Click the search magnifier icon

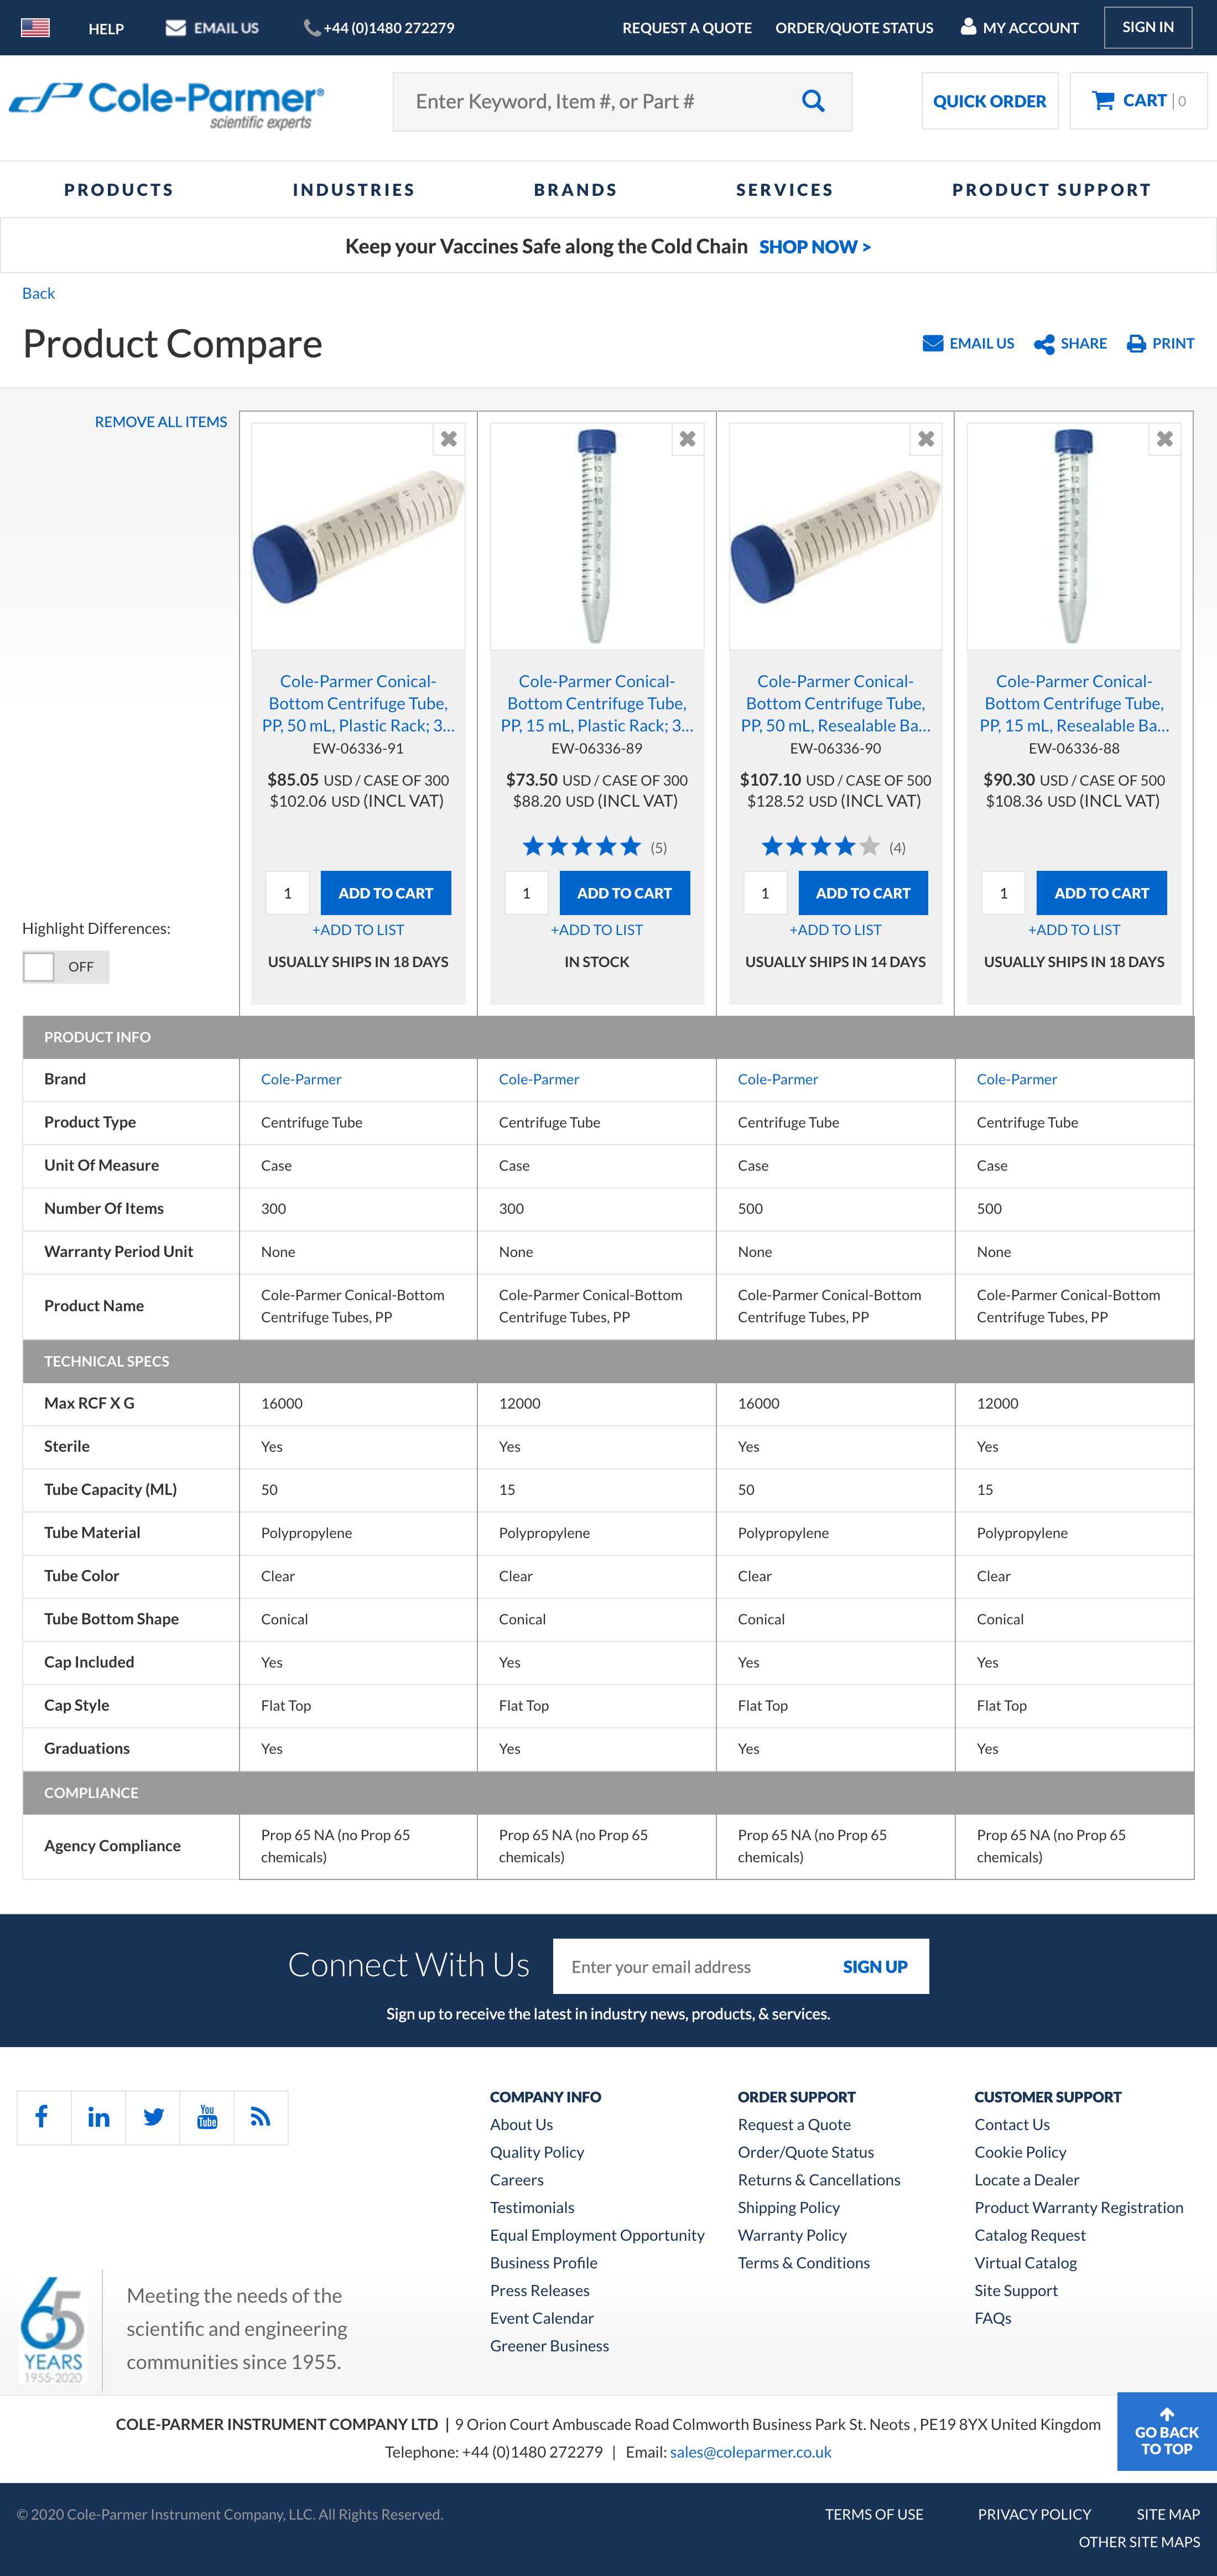(812, 100)
